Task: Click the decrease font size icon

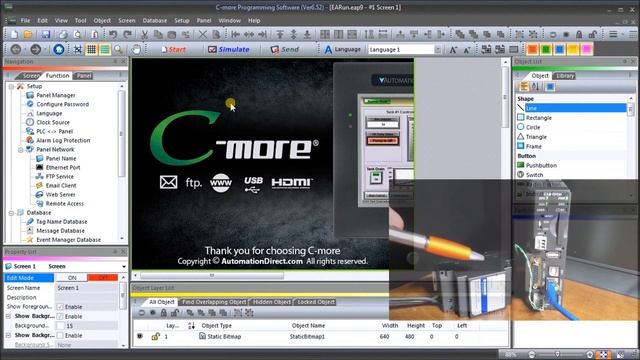Action: 467,50
